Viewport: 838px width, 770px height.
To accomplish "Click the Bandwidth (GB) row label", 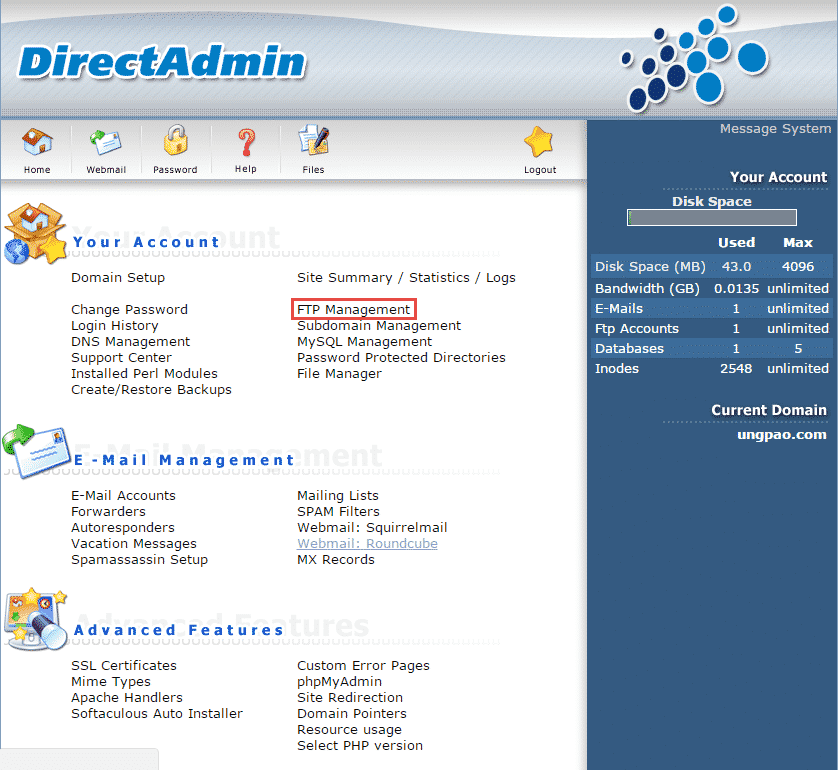I will coord(647,289).
